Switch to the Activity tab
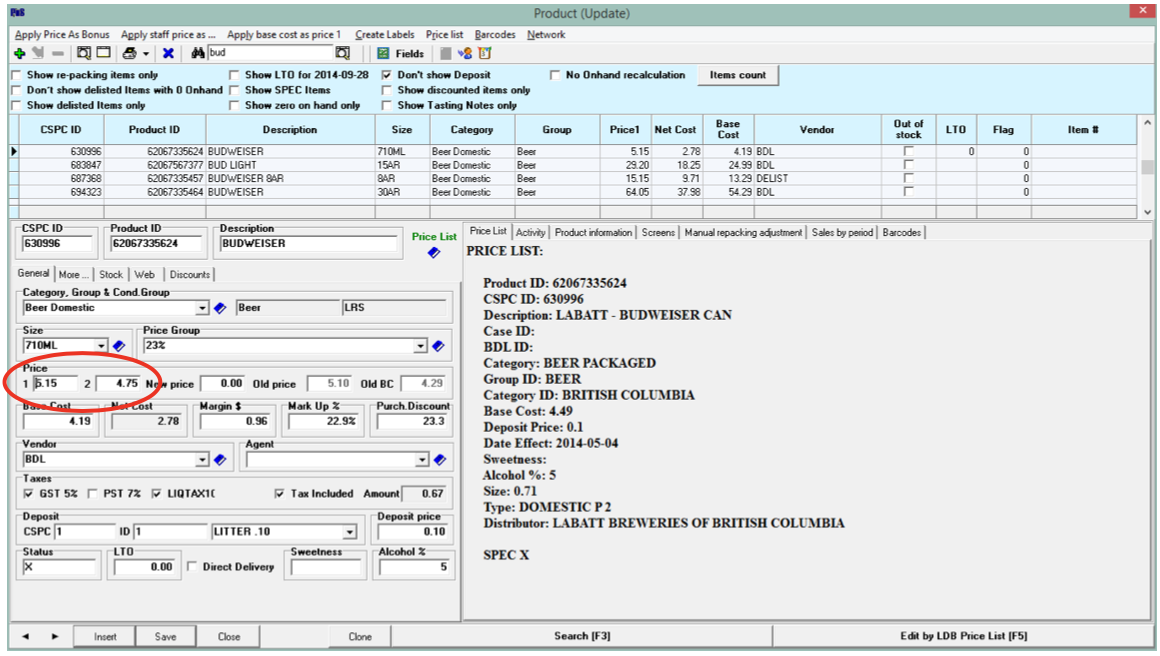Screen dimensions: 1160x656 (x=530, y=232)
